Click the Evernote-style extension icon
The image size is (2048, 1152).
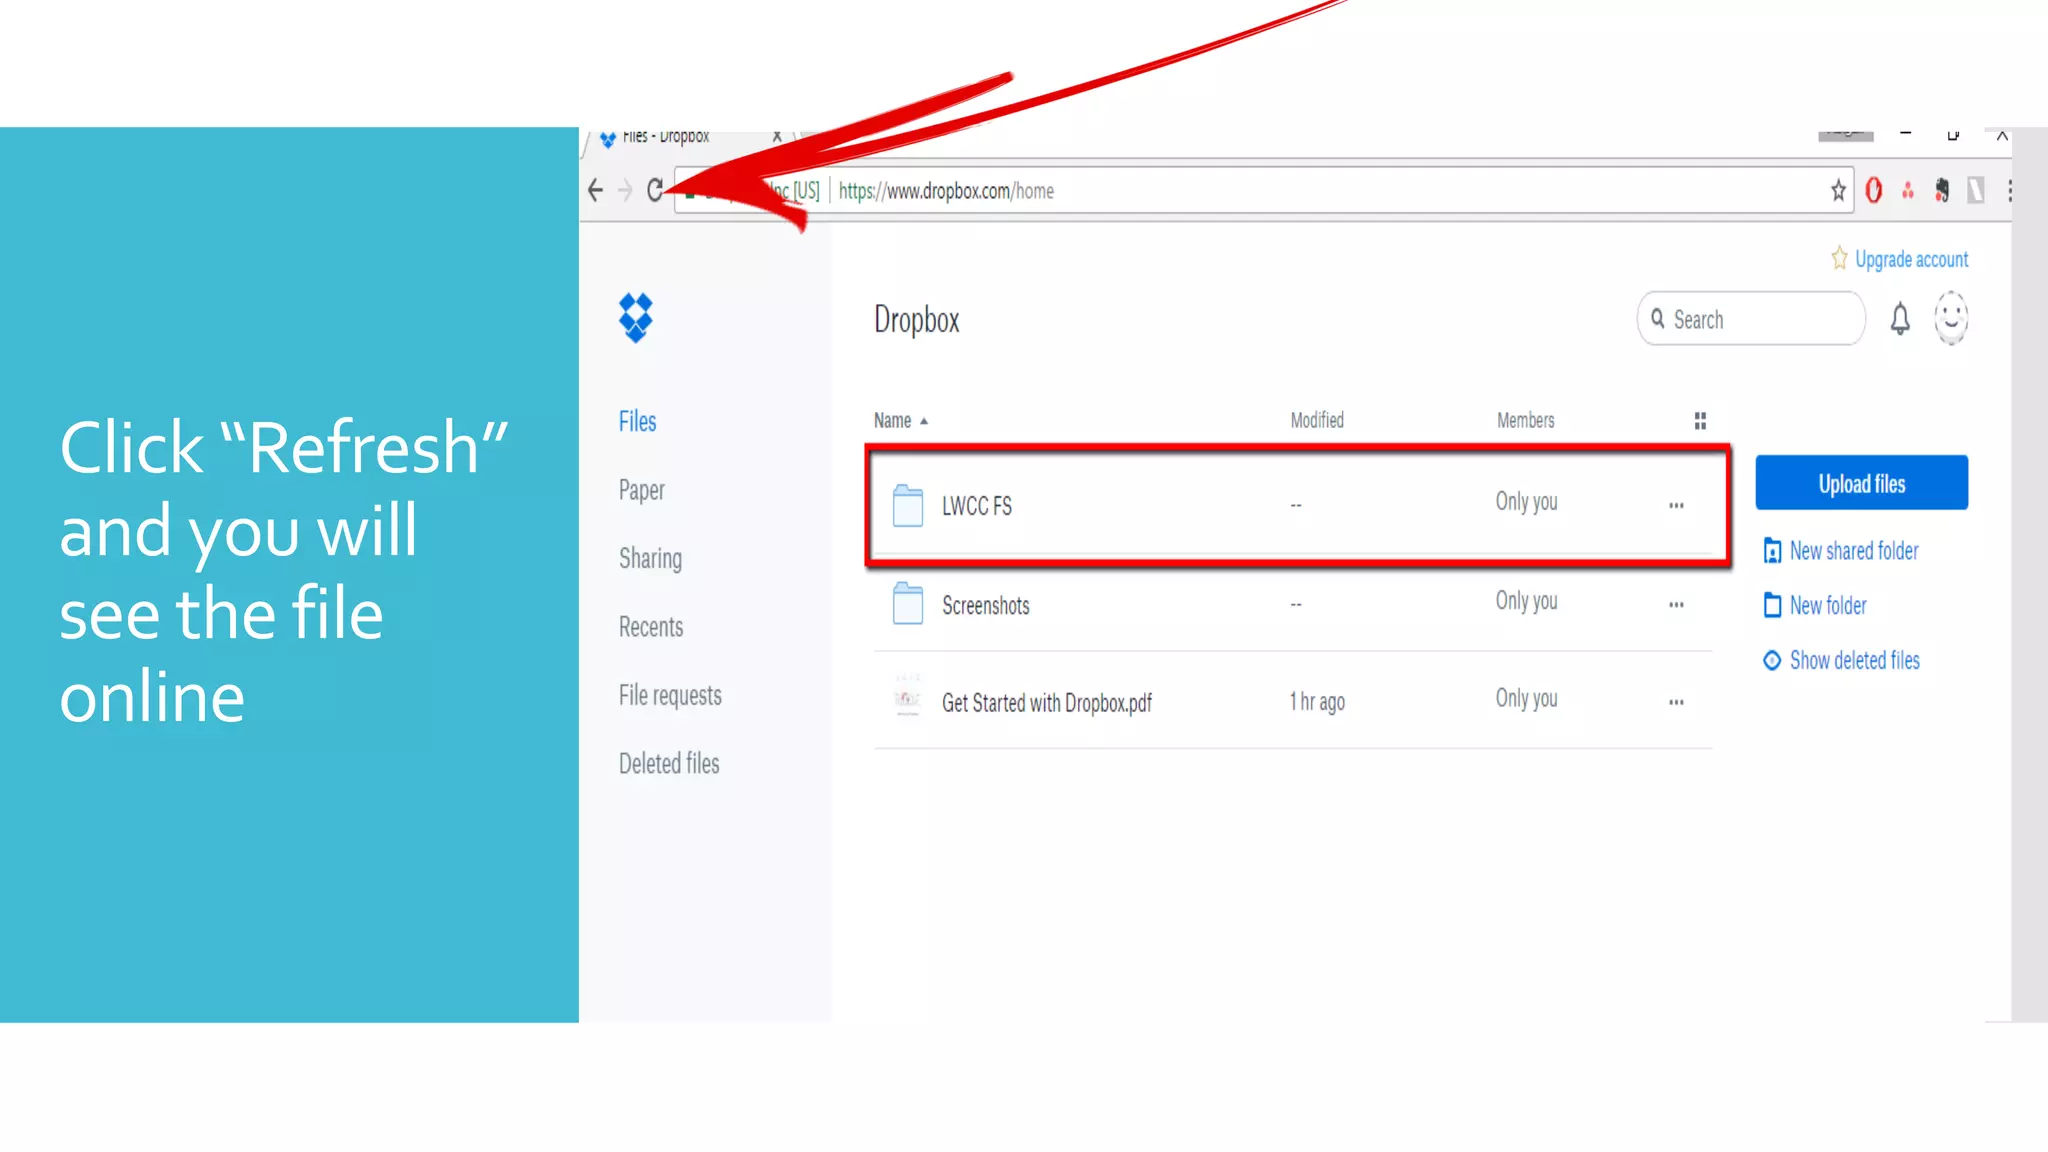click(x=1942, y=190)
